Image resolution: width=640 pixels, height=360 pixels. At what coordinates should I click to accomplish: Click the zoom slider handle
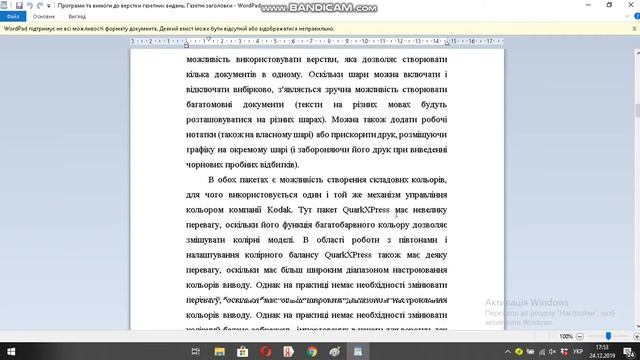point(608,336)
